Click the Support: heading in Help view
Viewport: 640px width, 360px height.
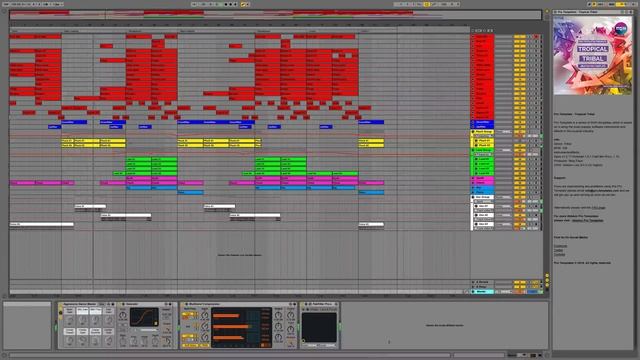(560, 178)
